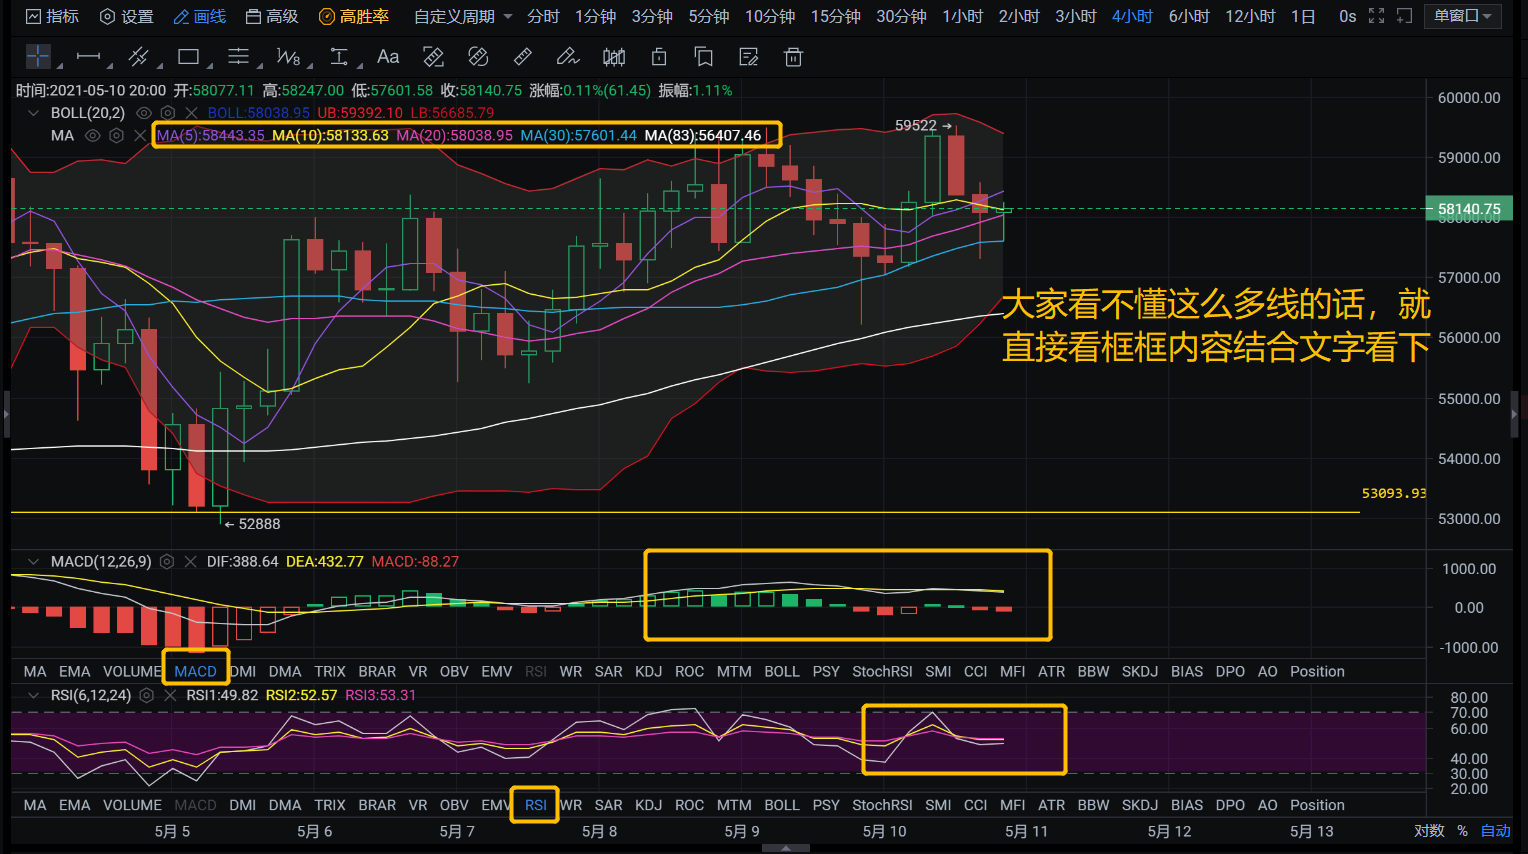Click the fullscreen icon near 0s
Image resolution: width=1528 pixels, height=854 pixels.
coord(1375,16)
